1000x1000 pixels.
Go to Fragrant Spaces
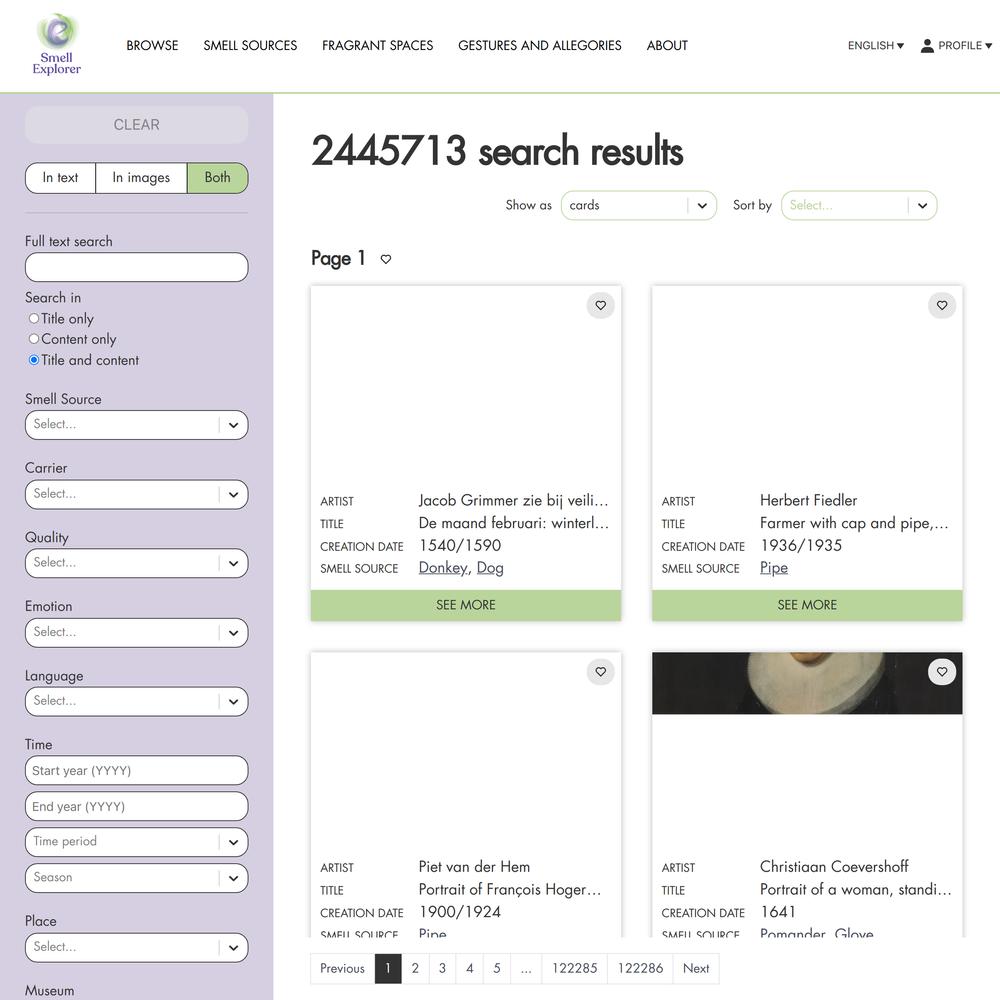tap(378, 45)
